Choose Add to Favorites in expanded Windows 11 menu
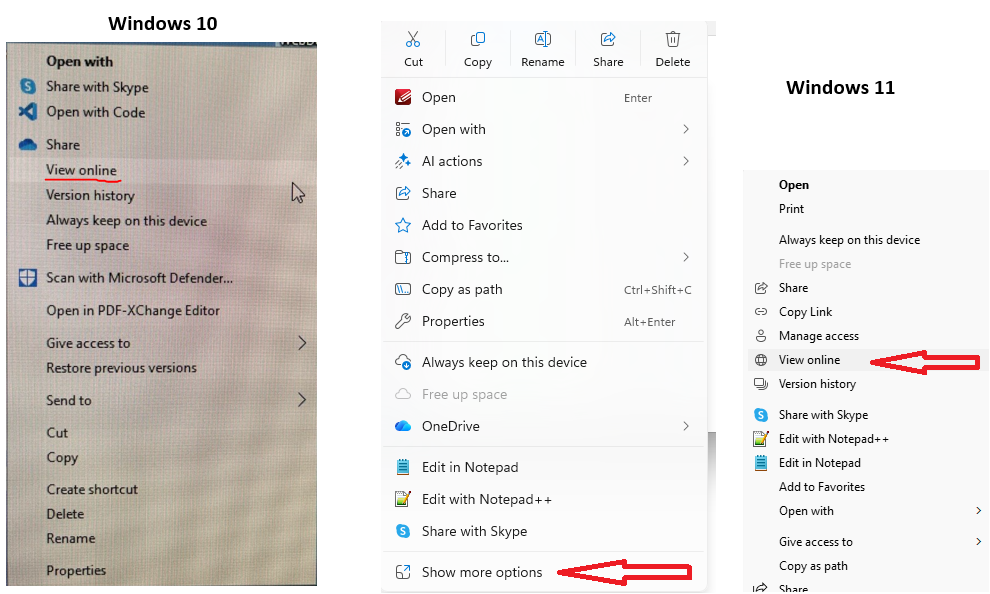Image resolution: width=990 pixels, height=594 pixels. point(821,487)
